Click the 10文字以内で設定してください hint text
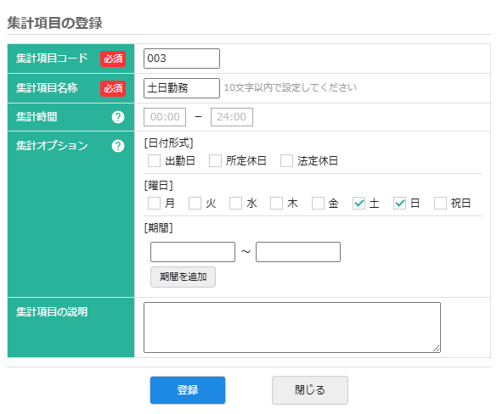Viewport: 497px width, 414px height. pos(290,88)
